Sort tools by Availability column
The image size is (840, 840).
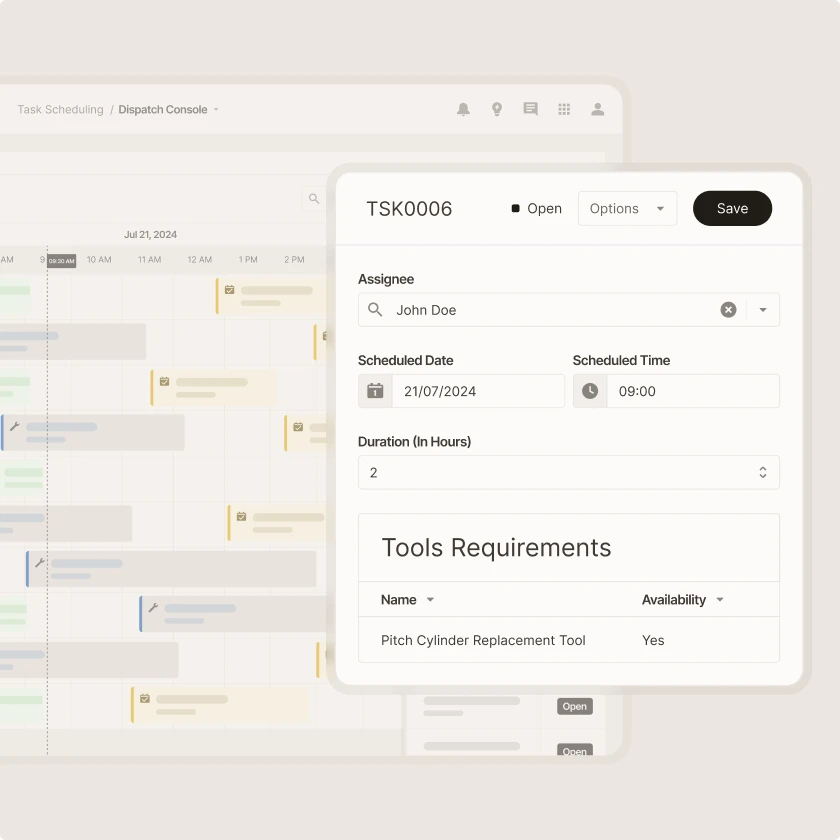682,599
